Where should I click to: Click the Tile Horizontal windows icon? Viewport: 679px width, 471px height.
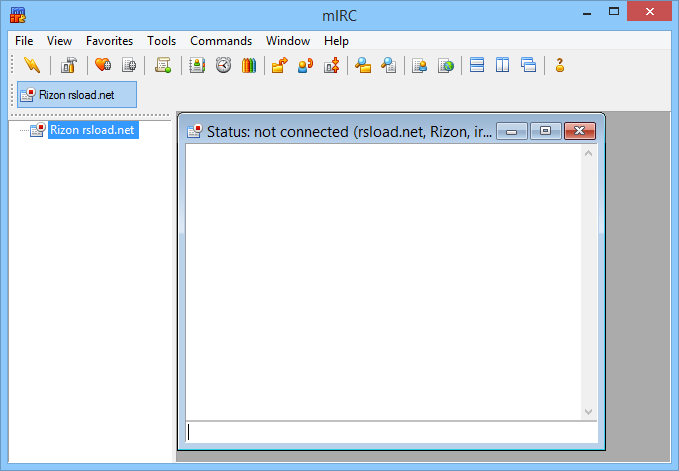(477, 66)
